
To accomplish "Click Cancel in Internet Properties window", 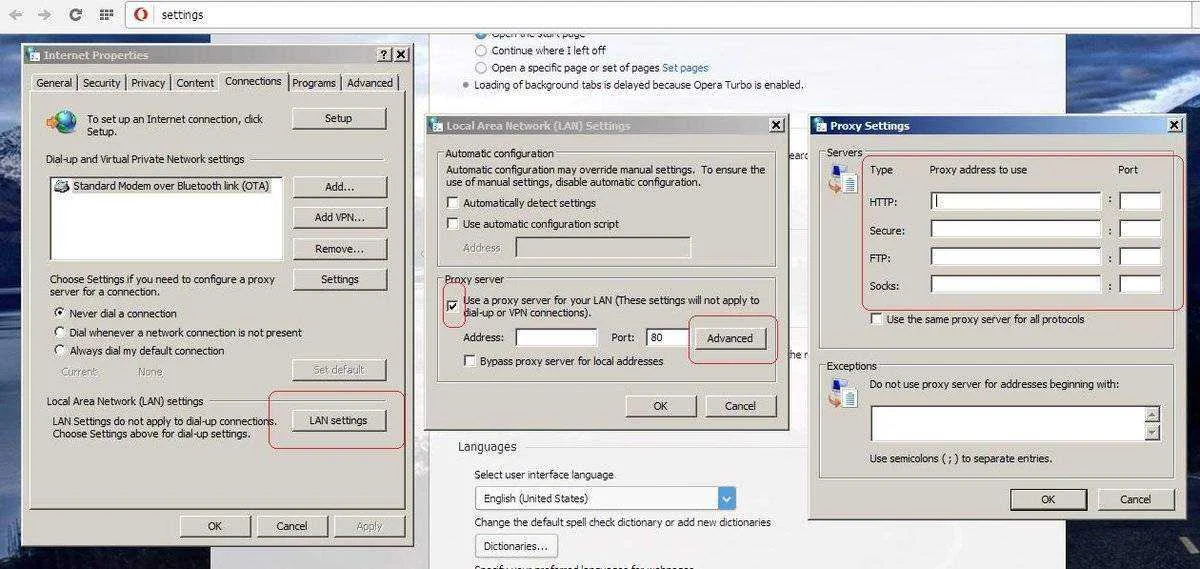I will tap(292, 526).
